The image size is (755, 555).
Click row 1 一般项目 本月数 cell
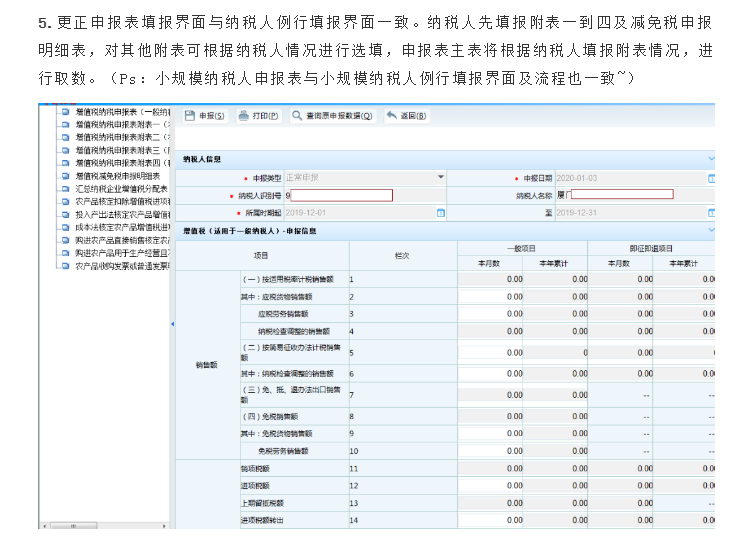pos(490,279)
